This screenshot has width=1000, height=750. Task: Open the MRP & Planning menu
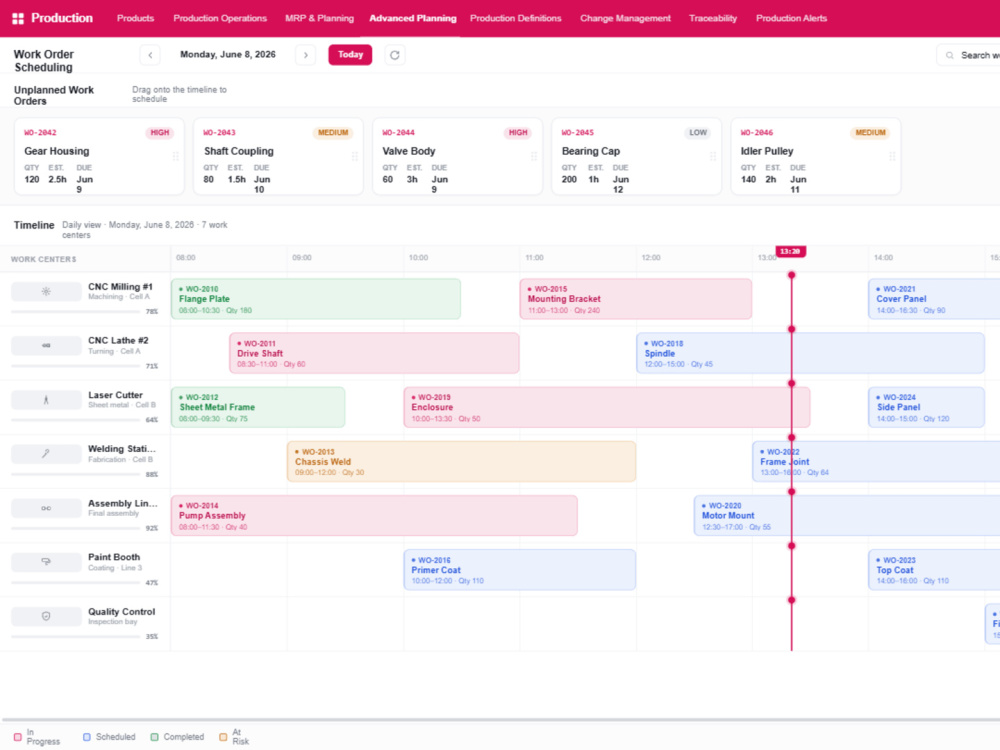click(320, 18)
